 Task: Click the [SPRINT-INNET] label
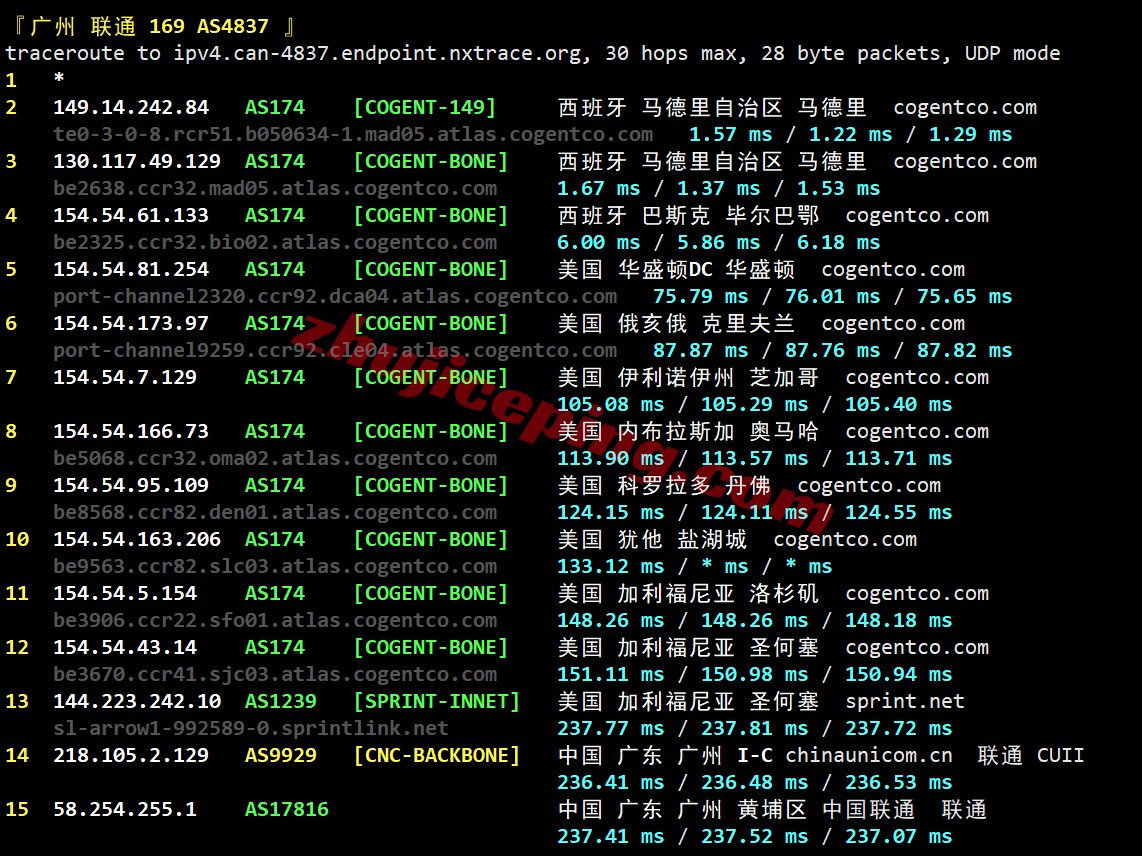pyautogui.click(x=437, y=701)
